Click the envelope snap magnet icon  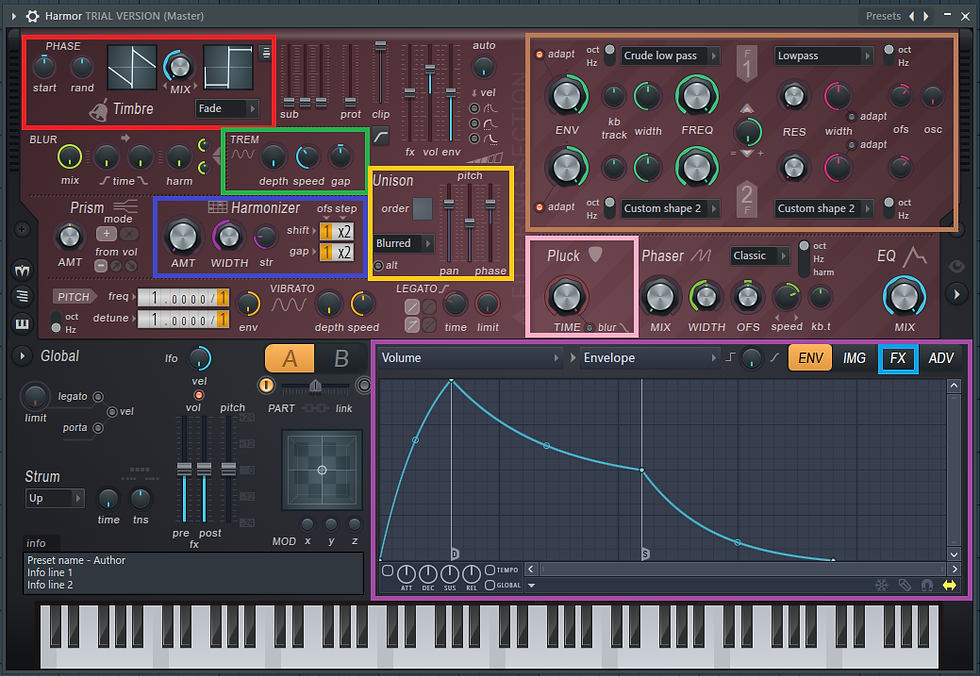coord(927,585)
